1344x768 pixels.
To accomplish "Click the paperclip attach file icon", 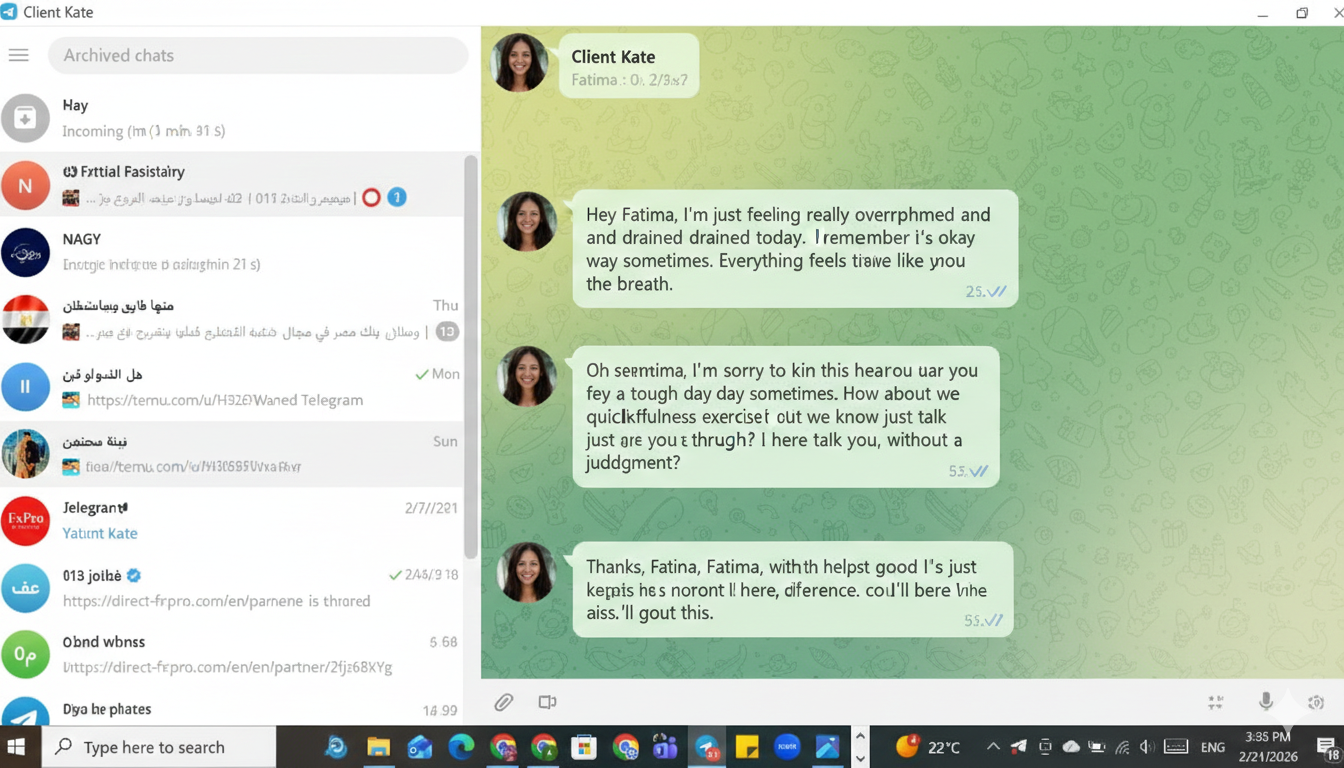I will click(x=504, y=702).
